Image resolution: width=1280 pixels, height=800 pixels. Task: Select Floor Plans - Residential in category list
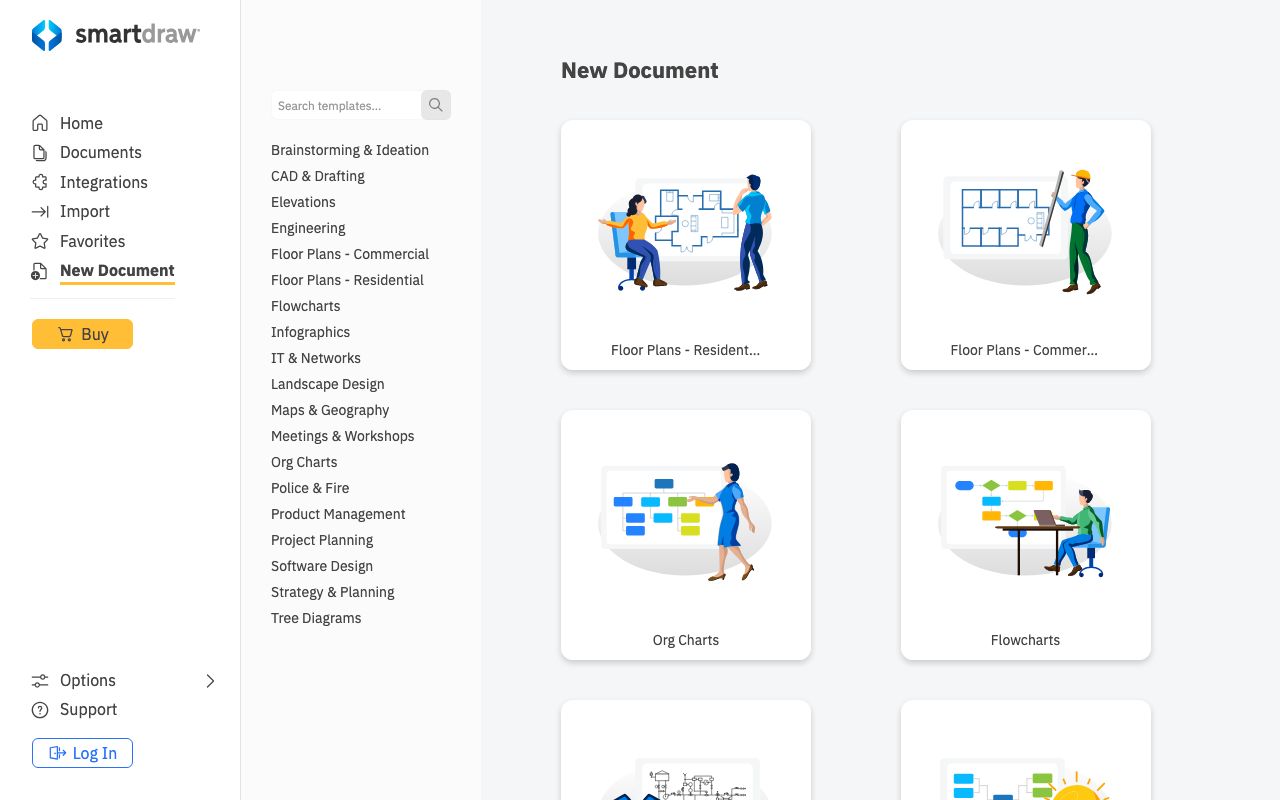point(347,280)
